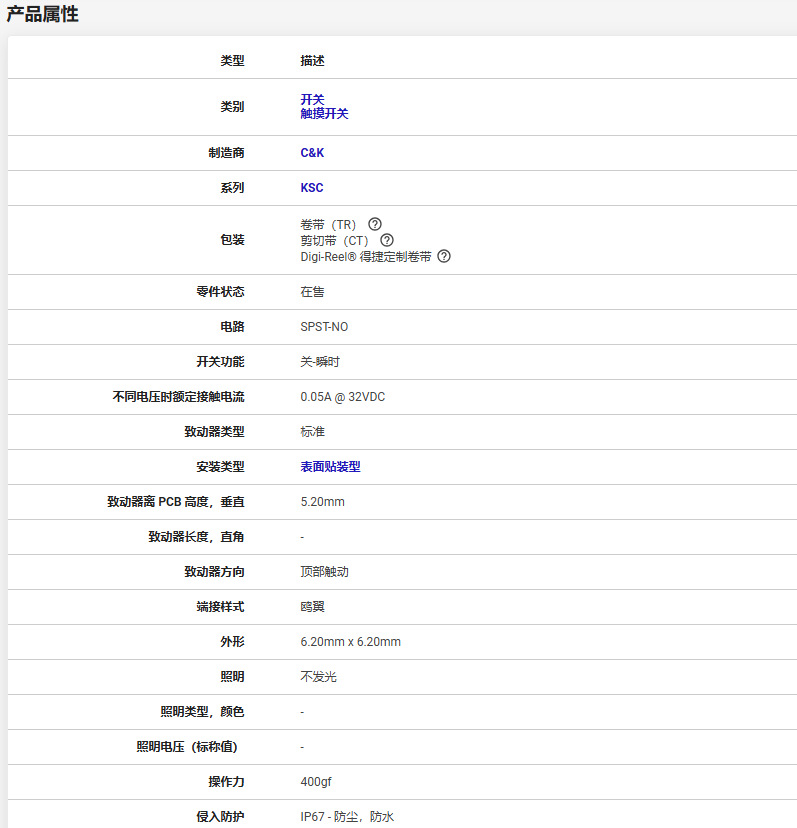Select the 400gf operating force value
The image size is (797, 828).
coord(316,782)
